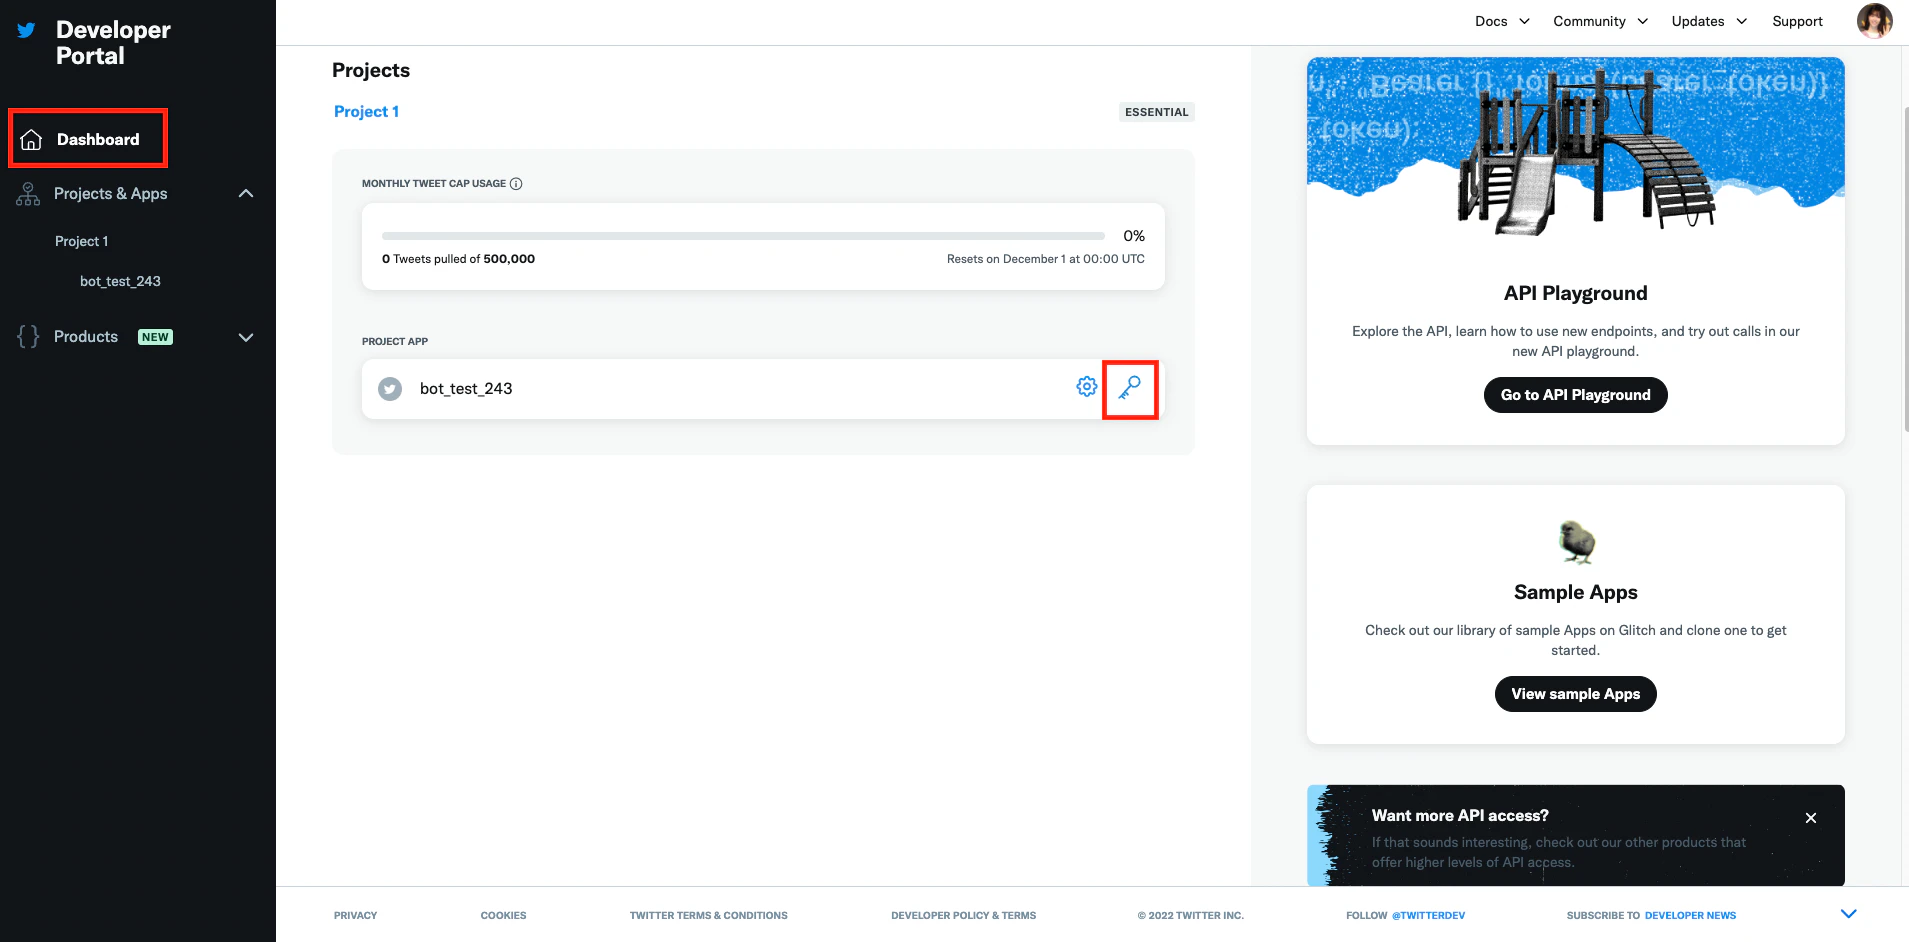Click Developer Portal title text
The width and height of the screenshot is (1909, 942).
click(x=113, y=43)
